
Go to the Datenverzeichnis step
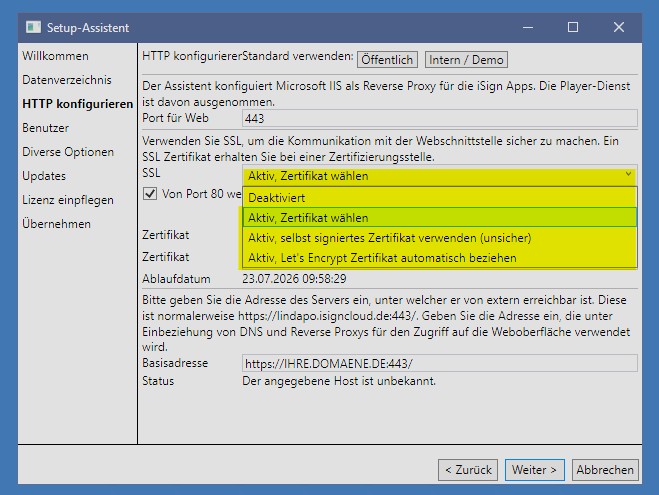point(67,80)
